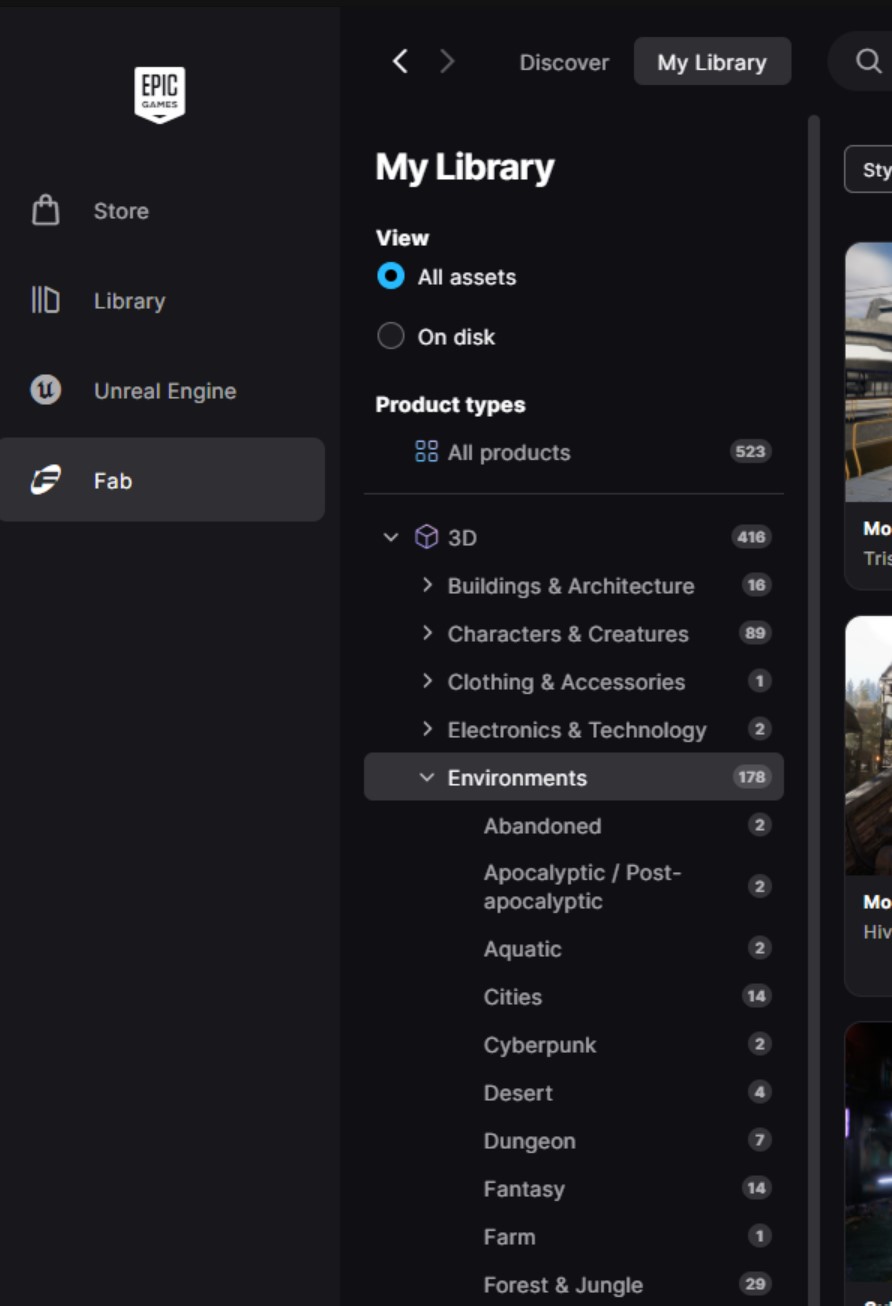
Task: Click the 178 Environments count badge
Action: (x=751, y=777)
